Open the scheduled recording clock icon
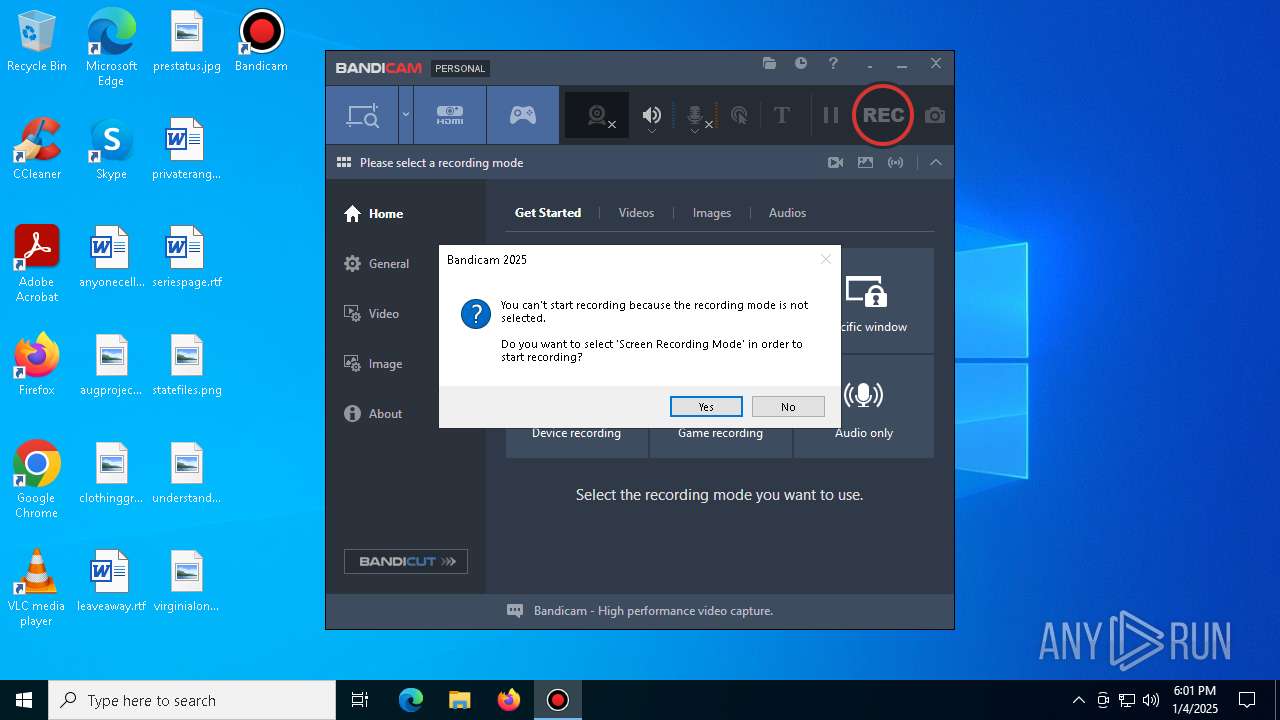The image size is (1280, 720). pos(801,63)
